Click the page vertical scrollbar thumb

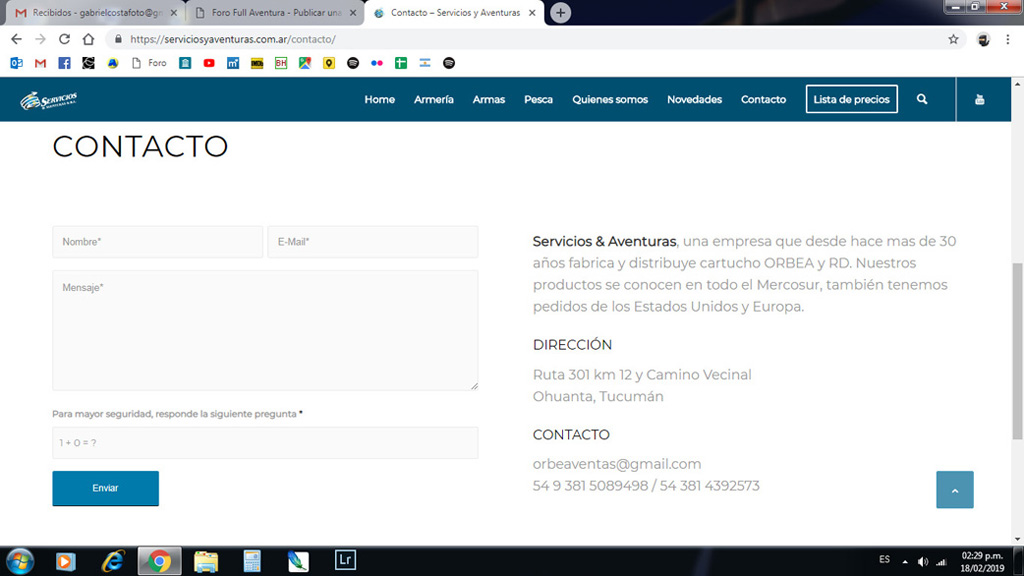[1017, 351]
